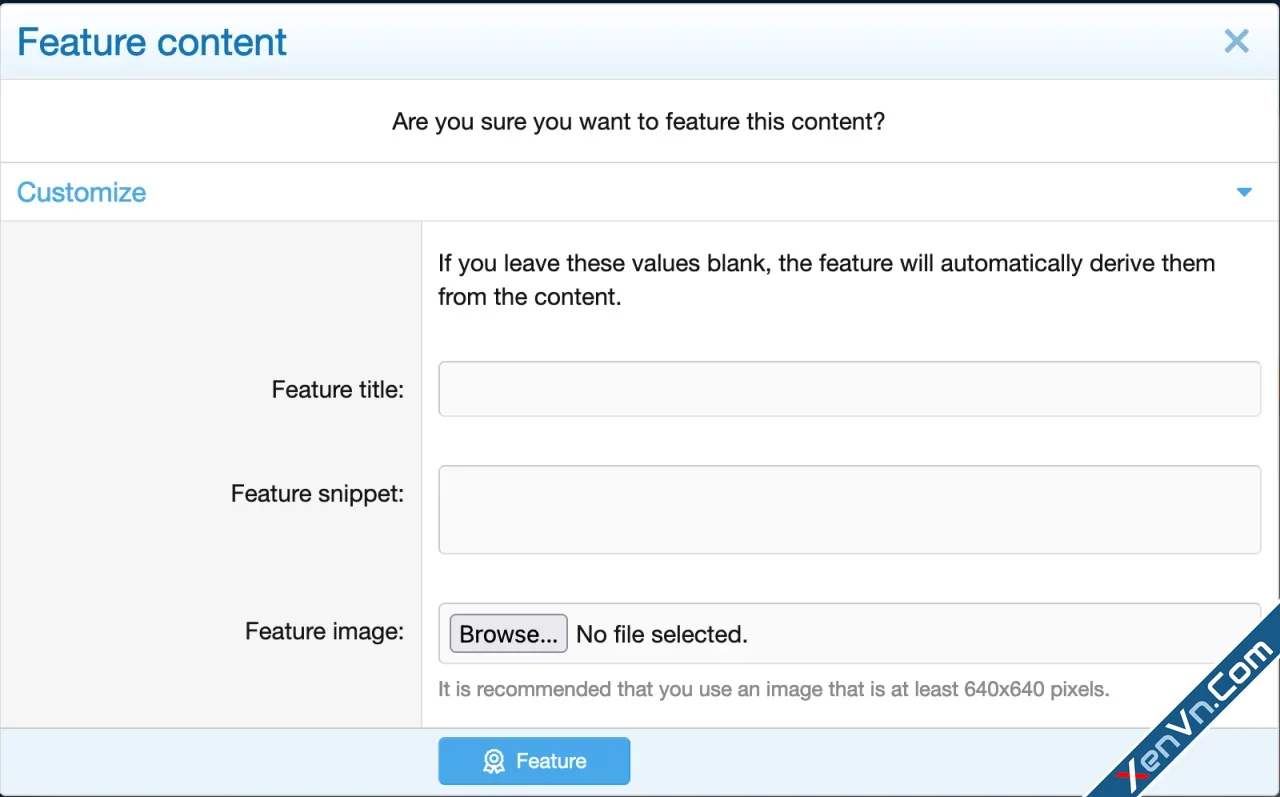Focus the Feature title input field
Screen dimensions: 1280x797
[x=849, y=389]
